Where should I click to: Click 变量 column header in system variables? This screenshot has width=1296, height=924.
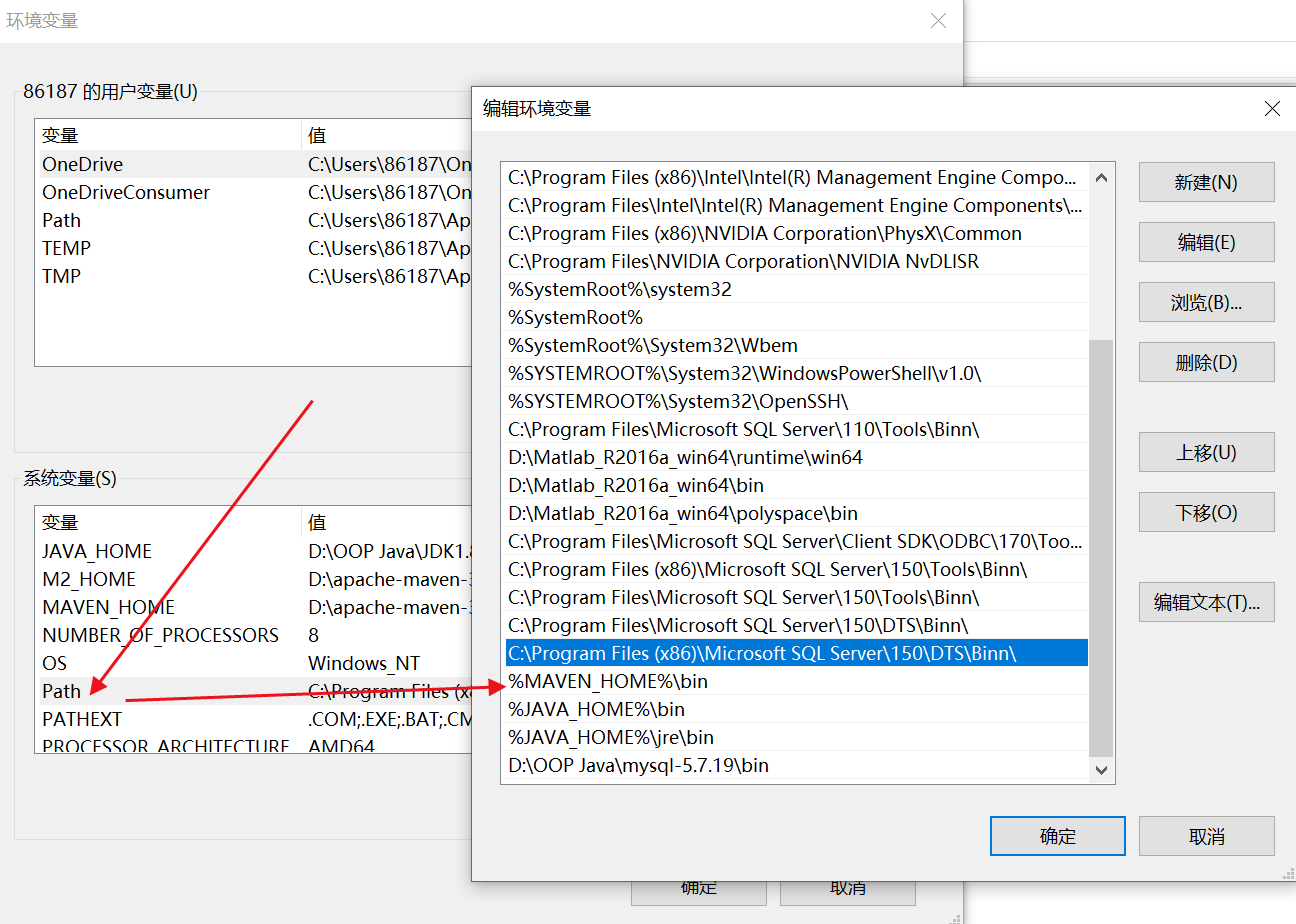(168, 522)
